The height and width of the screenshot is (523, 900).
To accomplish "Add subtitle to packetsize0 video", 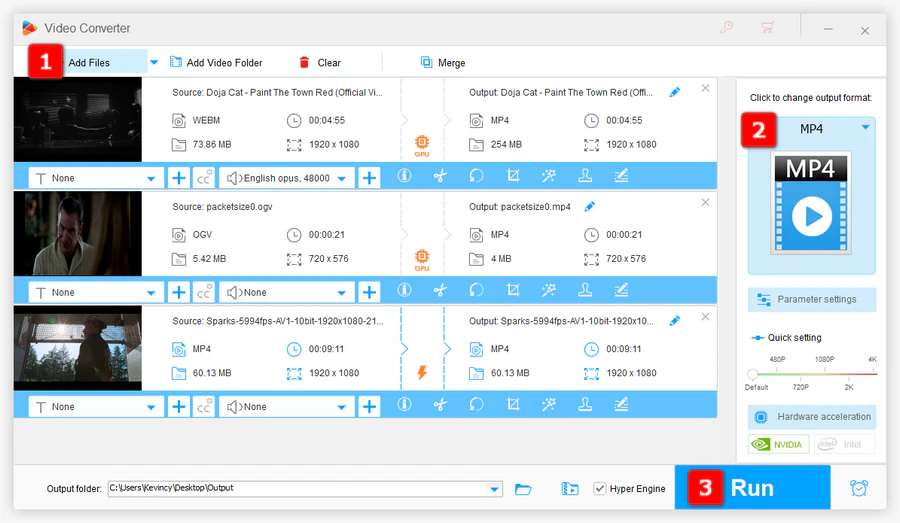I will click(179, 292).
